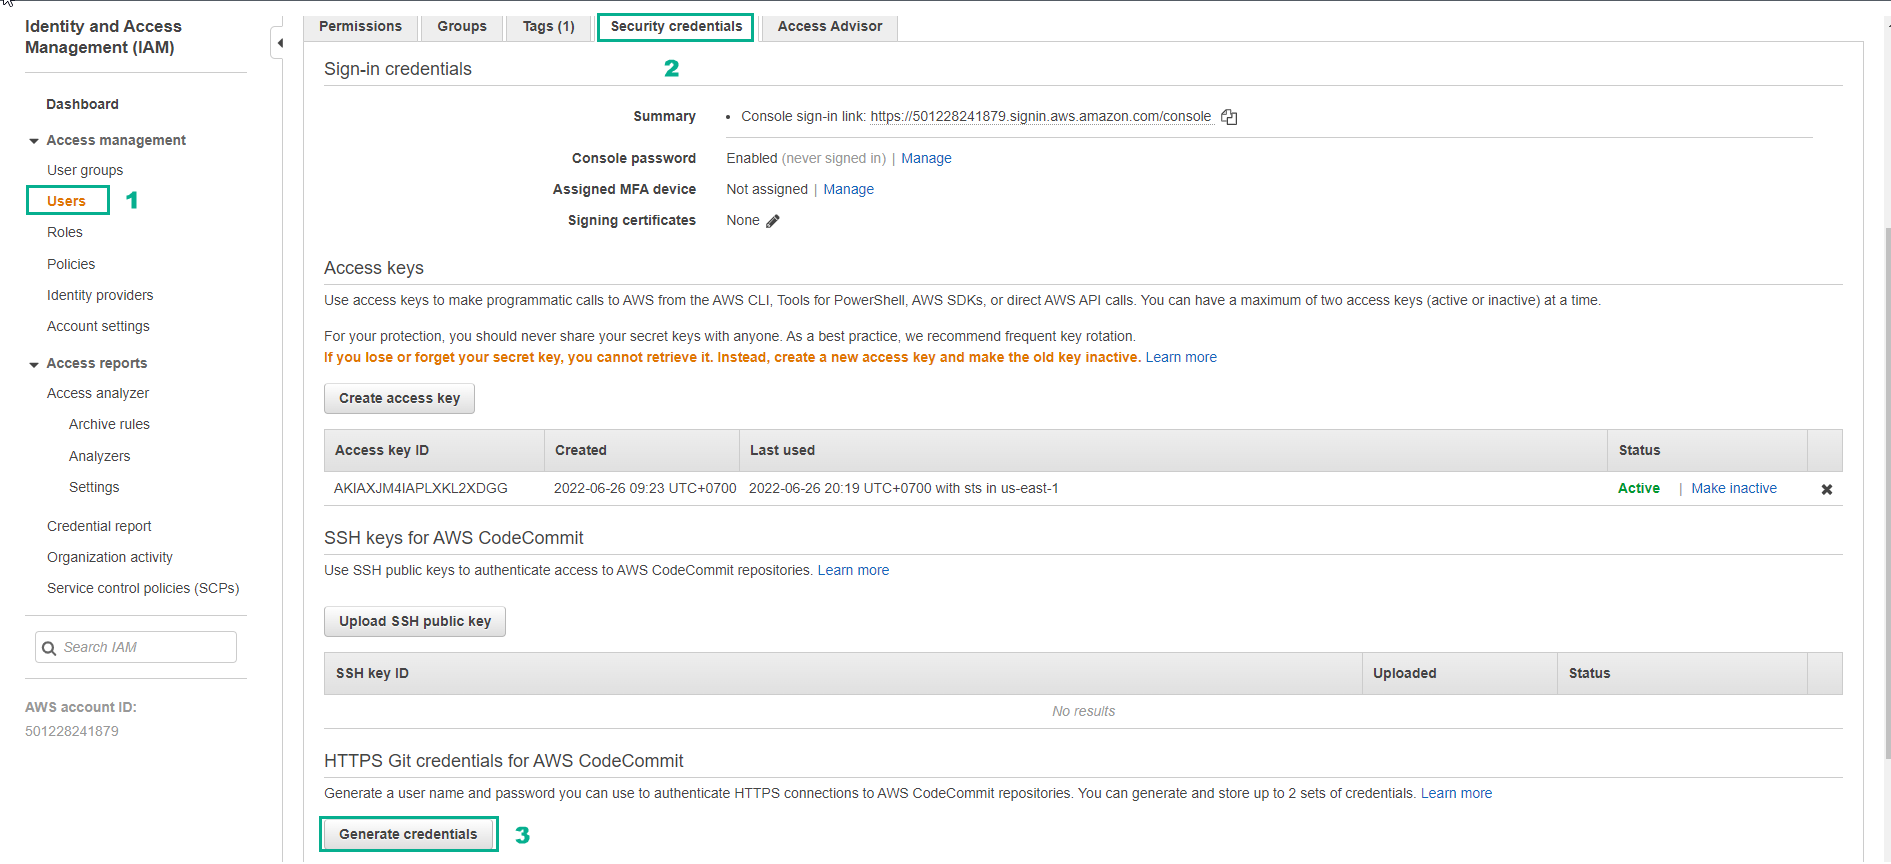
Task: Select the Tags (1) tab
Action: [x=548, y=27]
